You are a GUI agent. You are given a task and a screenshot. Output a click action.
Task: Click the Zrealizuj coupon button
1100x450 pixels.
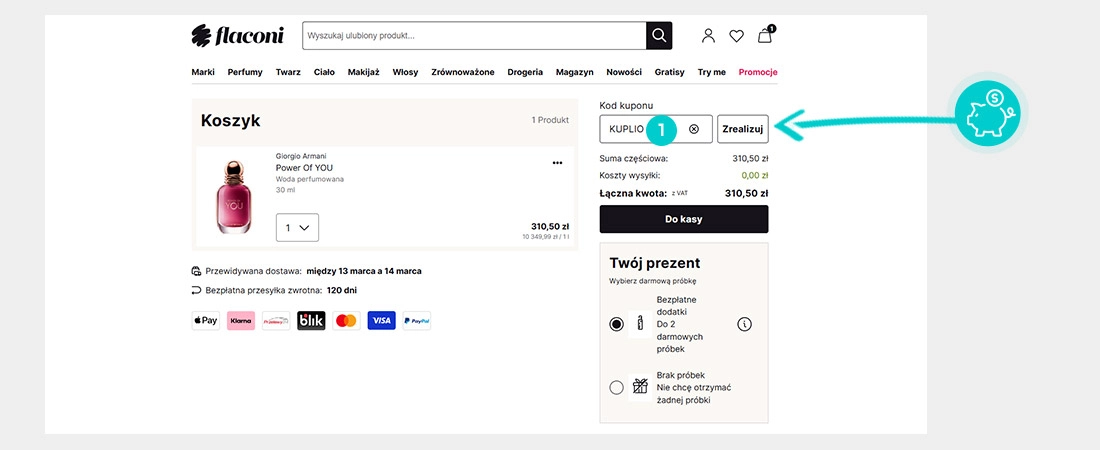(x=743, y=129)
